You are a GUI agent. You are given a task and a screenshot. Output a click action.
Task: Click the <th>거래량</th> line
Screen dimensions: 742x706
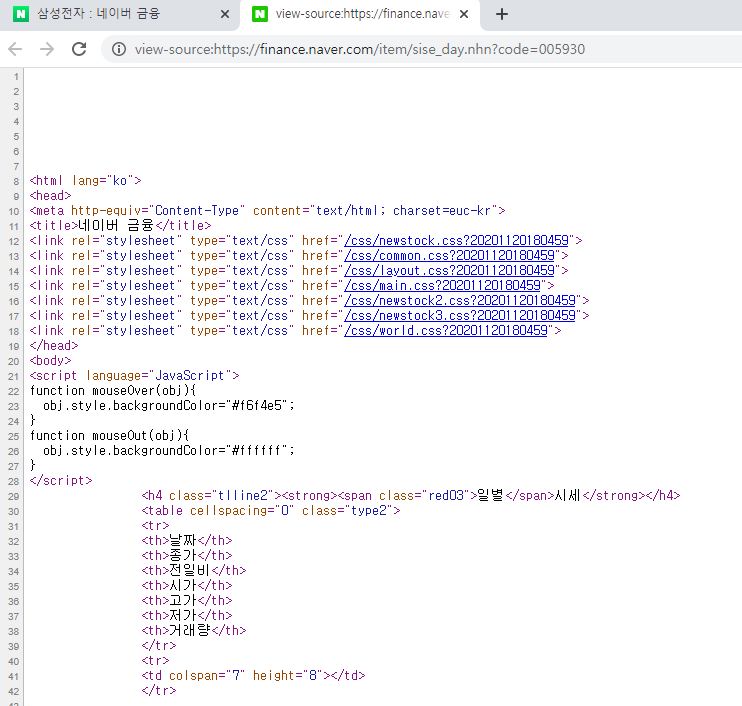[194, 631]
